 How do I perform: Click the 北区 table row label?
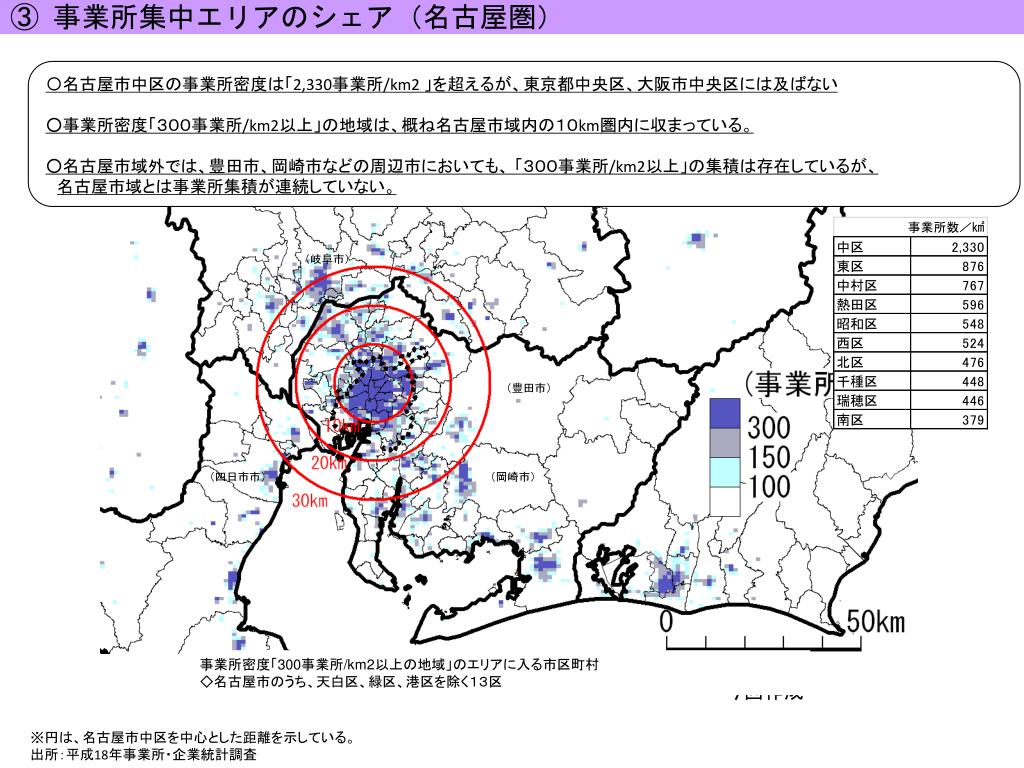tap(850, 362)
